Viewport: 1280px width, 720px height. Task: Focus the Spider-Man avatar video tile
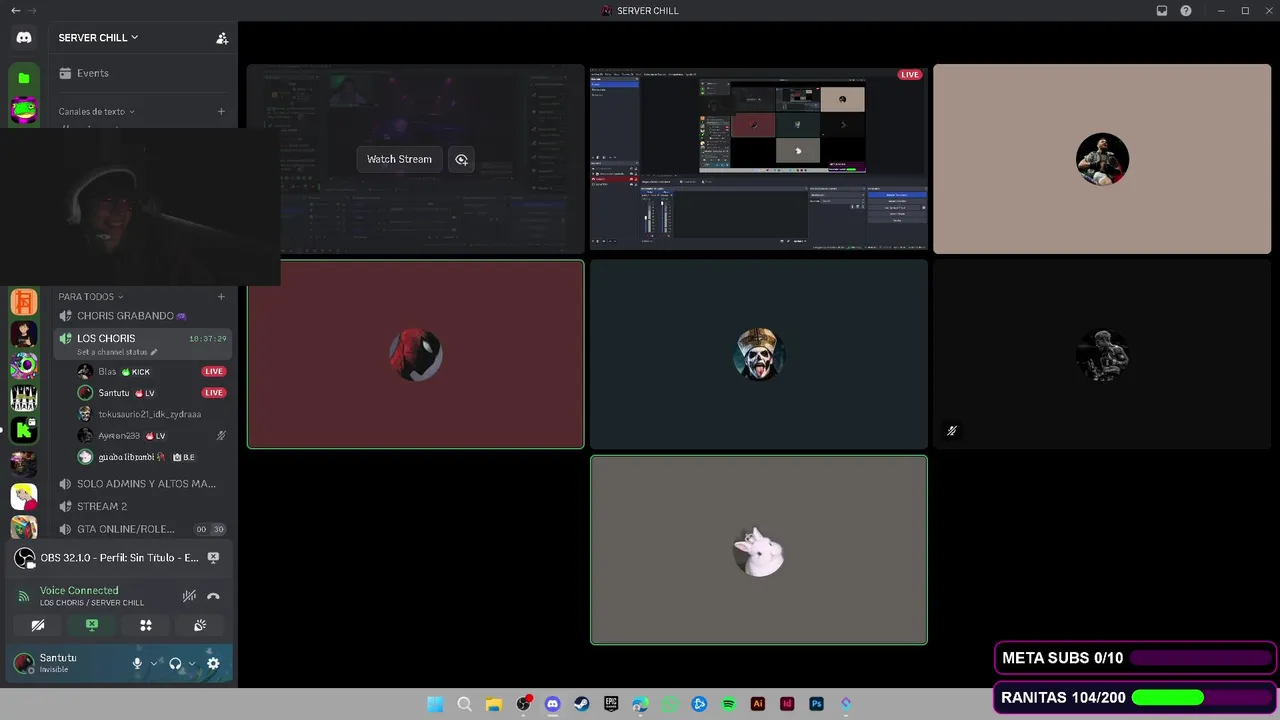(x=416, y=355)
